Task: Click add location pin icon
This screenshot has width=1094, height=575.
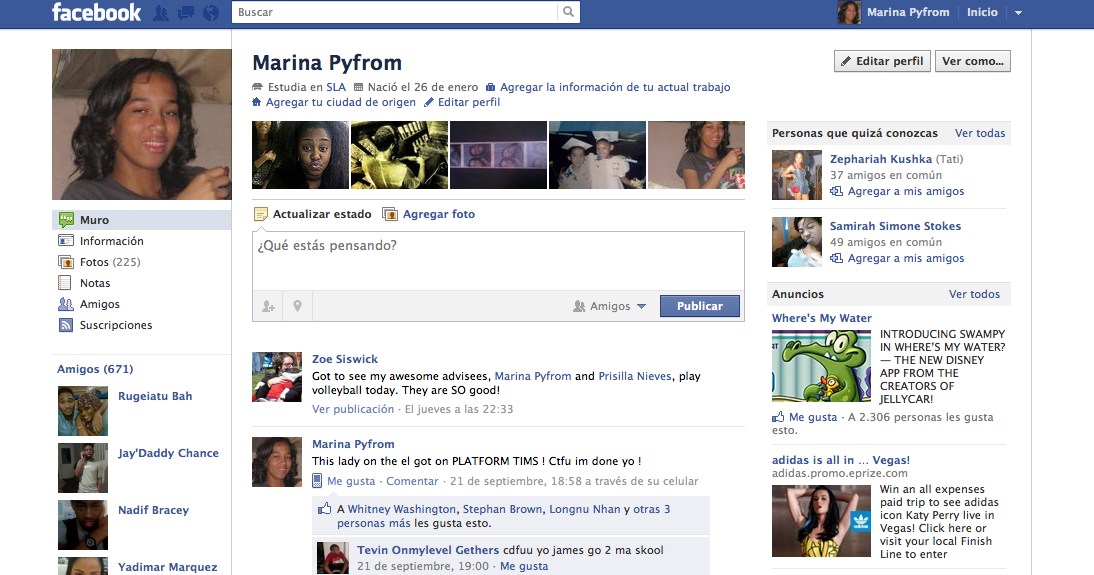Action: [x=296, y=306]
